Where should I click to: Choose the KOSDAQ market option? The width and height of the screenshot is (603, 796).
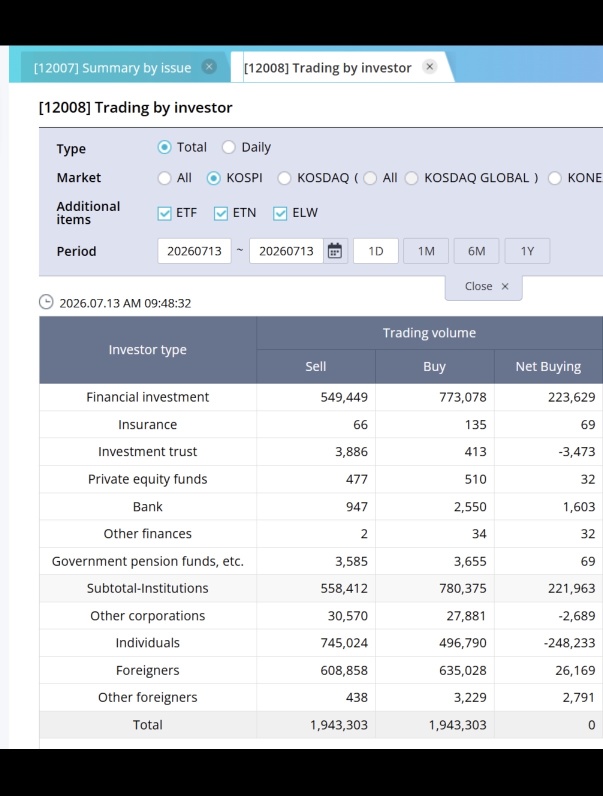pyautogui.click(x=284, y=178)
